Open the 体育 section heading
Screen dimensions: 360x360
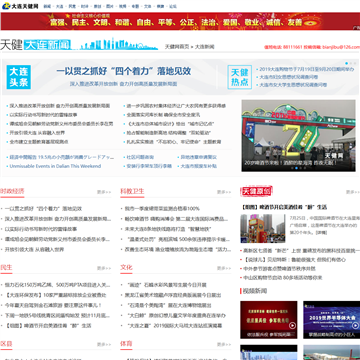click(x=126, y=343)
